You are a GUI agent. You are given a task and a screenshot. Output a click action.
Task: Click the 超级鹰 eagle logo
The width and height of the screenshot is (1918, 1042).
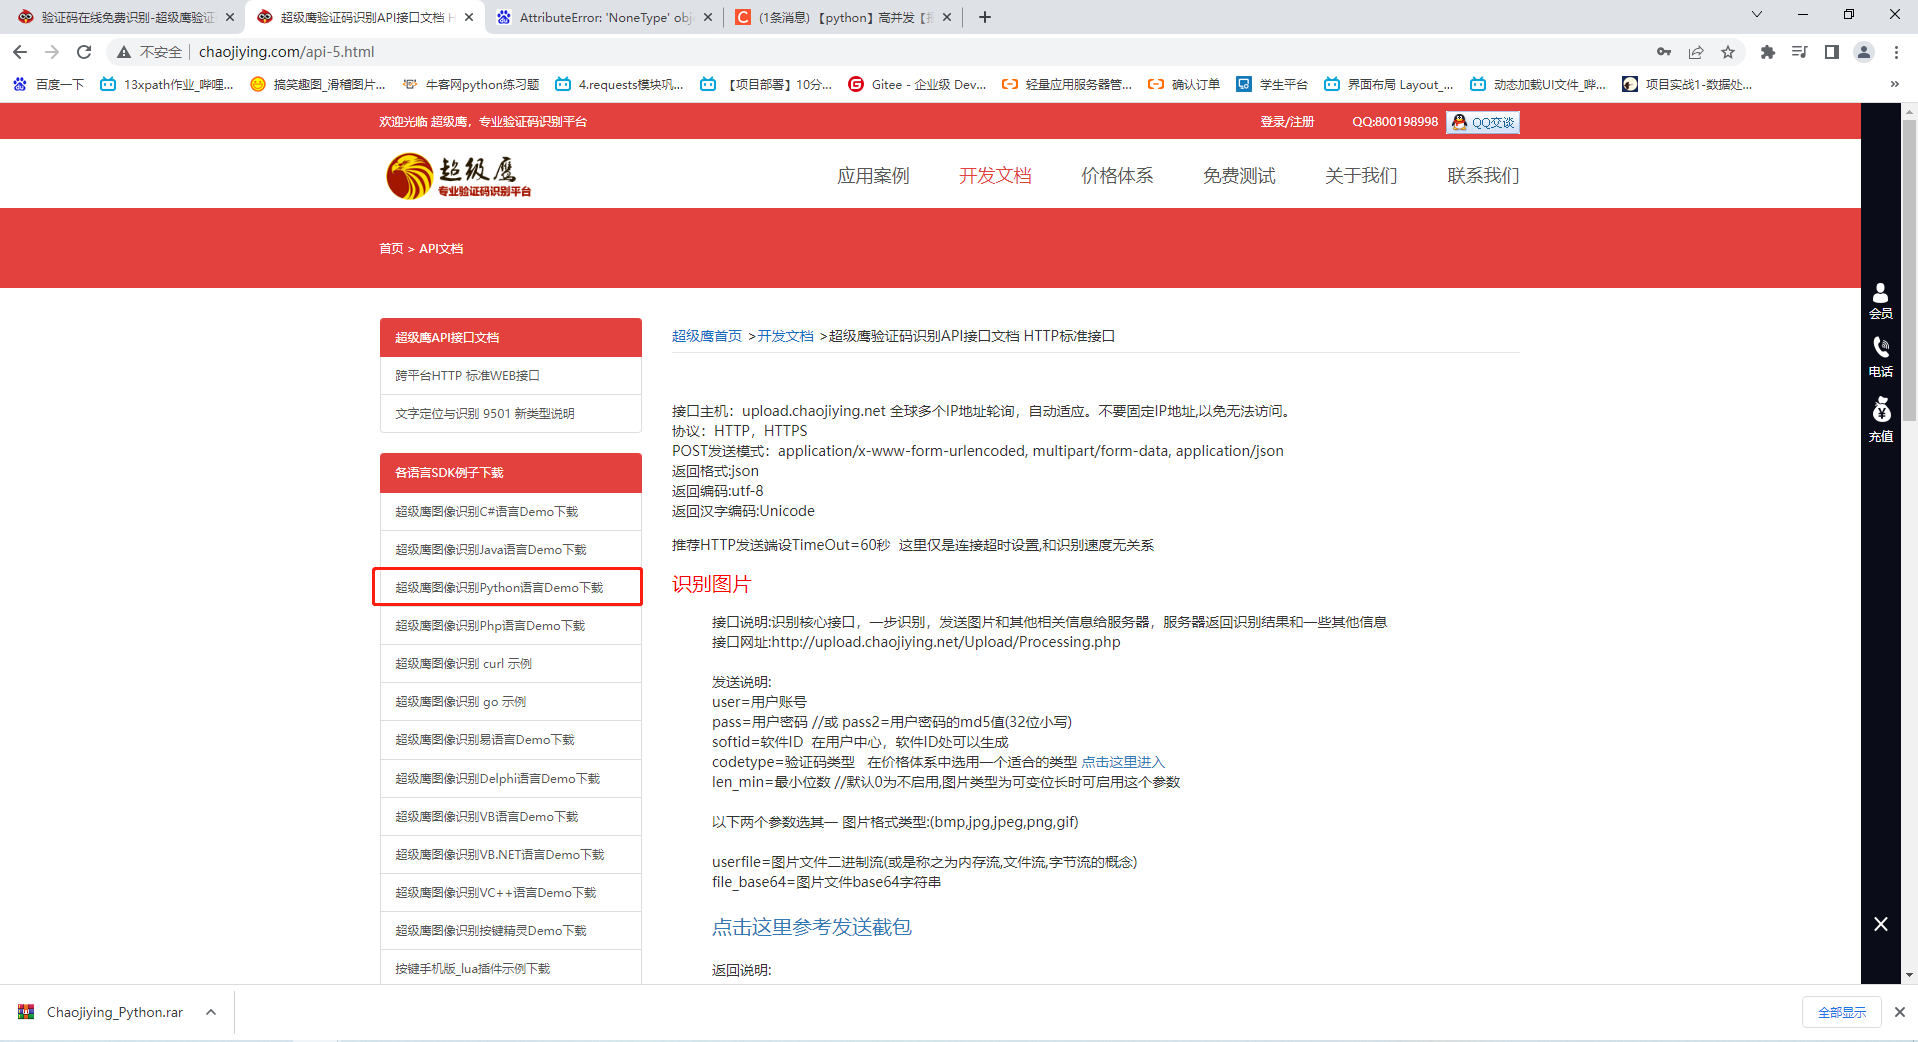pos(458,176)
